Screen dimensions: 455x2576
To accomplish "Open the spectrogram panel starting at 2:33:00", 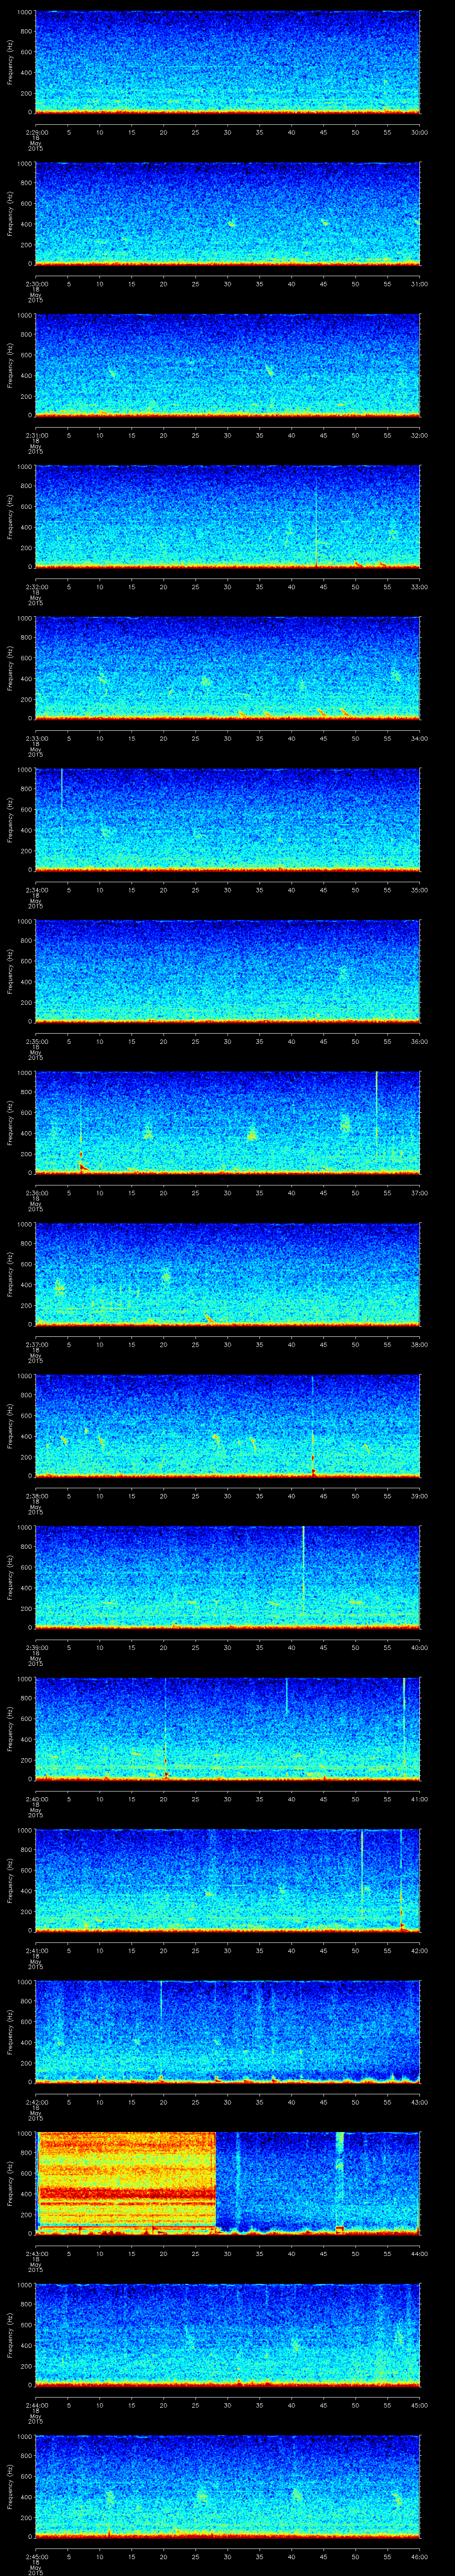I will pos(227,668).
